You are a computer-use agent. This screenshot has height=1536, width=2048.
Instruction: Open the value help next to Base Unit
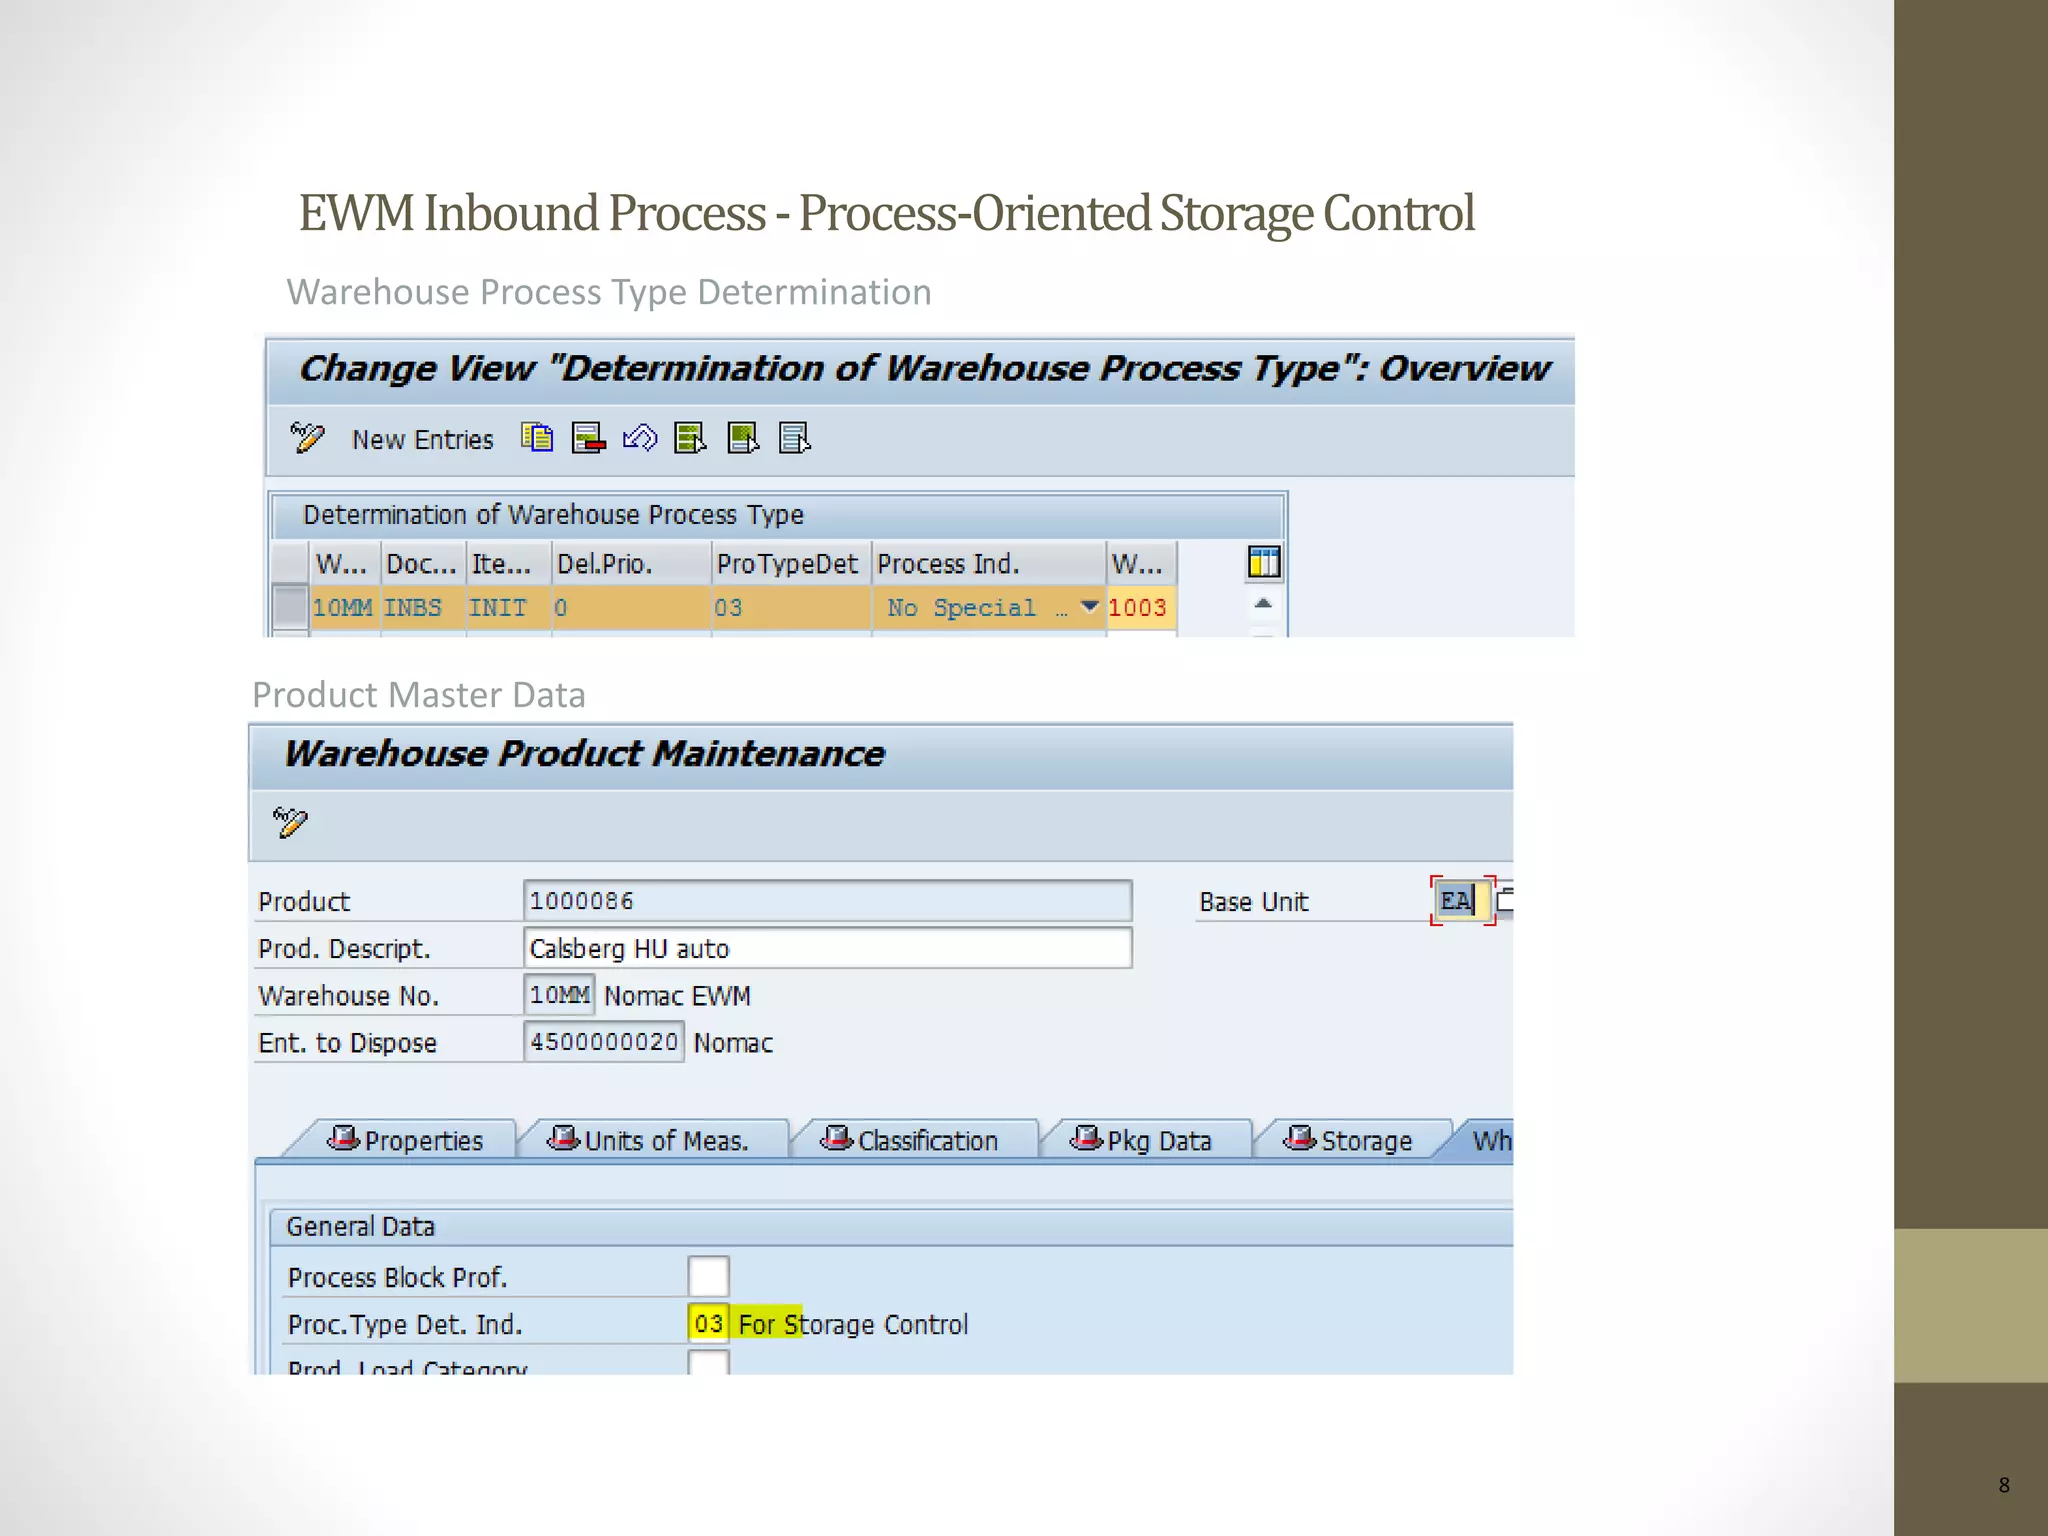click(1505, 901)
